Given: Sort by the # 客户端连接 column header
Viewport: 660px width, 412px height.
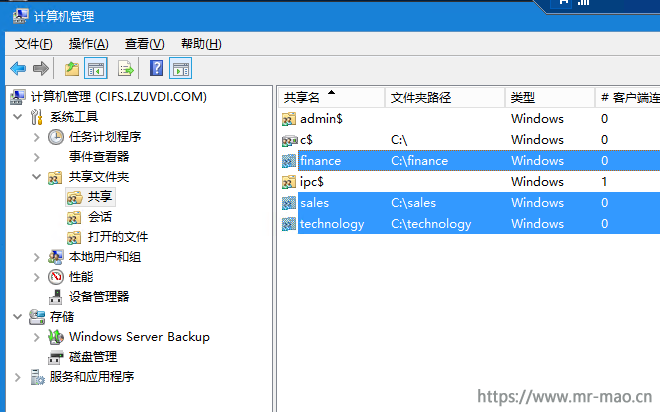Looking at the screenshot, I should click(x=628, y=98).
